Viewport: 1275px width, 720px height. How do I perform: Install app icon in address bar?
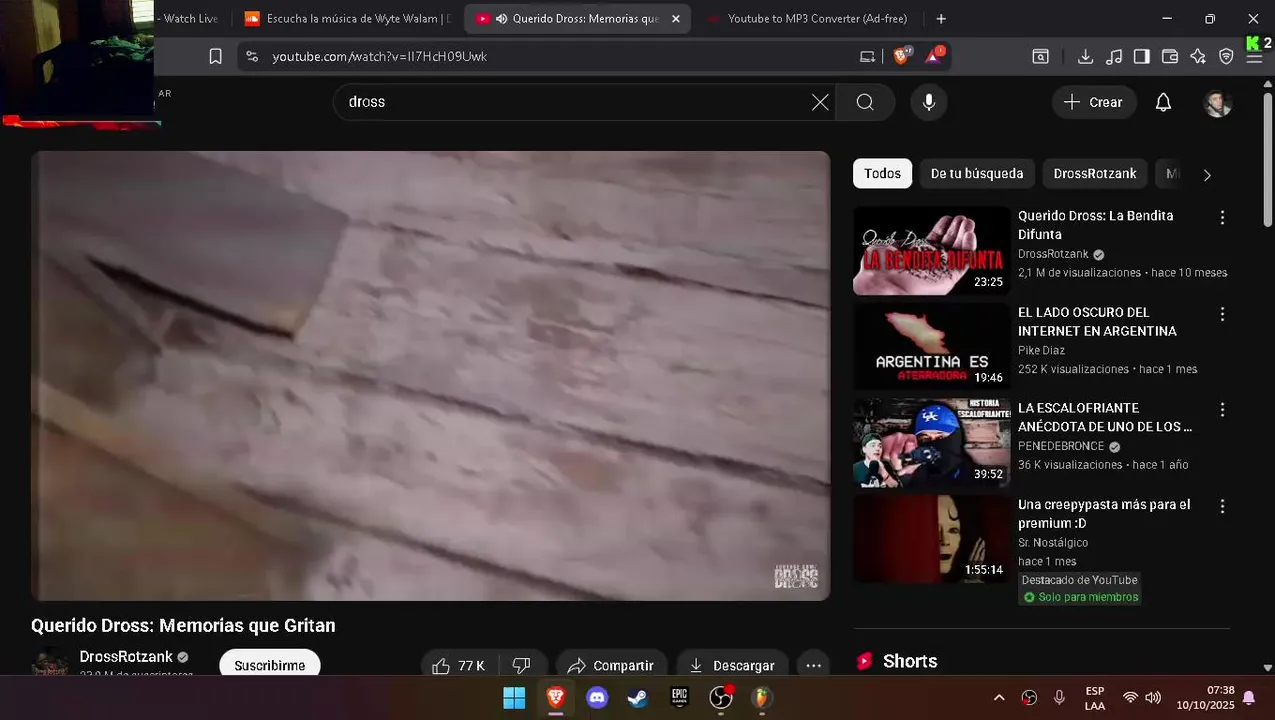[x=867, y=57]
